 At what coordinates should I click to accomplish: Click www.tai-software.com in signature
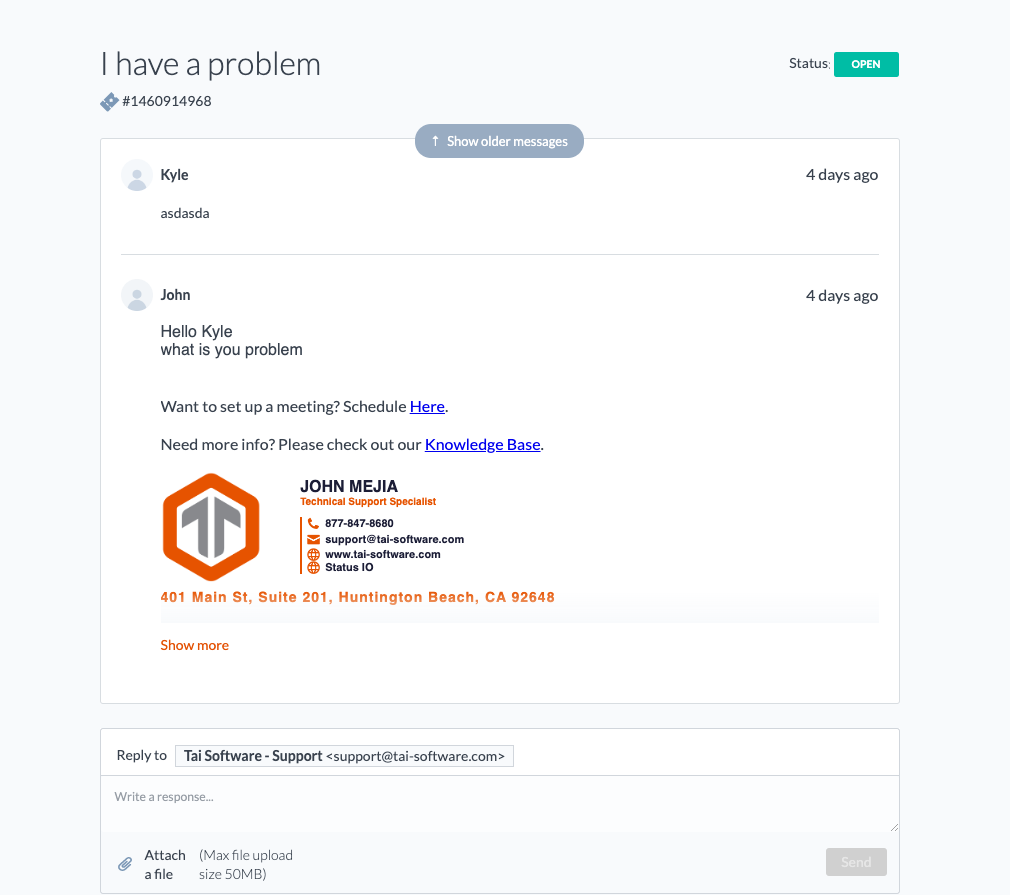pos(383,554)
